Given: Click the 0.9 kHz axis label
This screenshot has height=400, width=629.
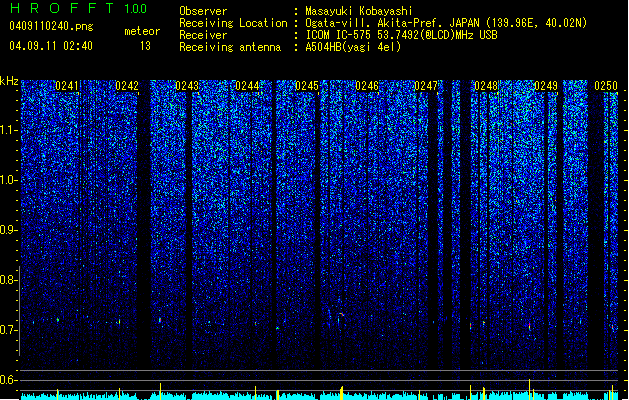Looking at the screenshot, I should pyautogui.click(x=9, y=230).
